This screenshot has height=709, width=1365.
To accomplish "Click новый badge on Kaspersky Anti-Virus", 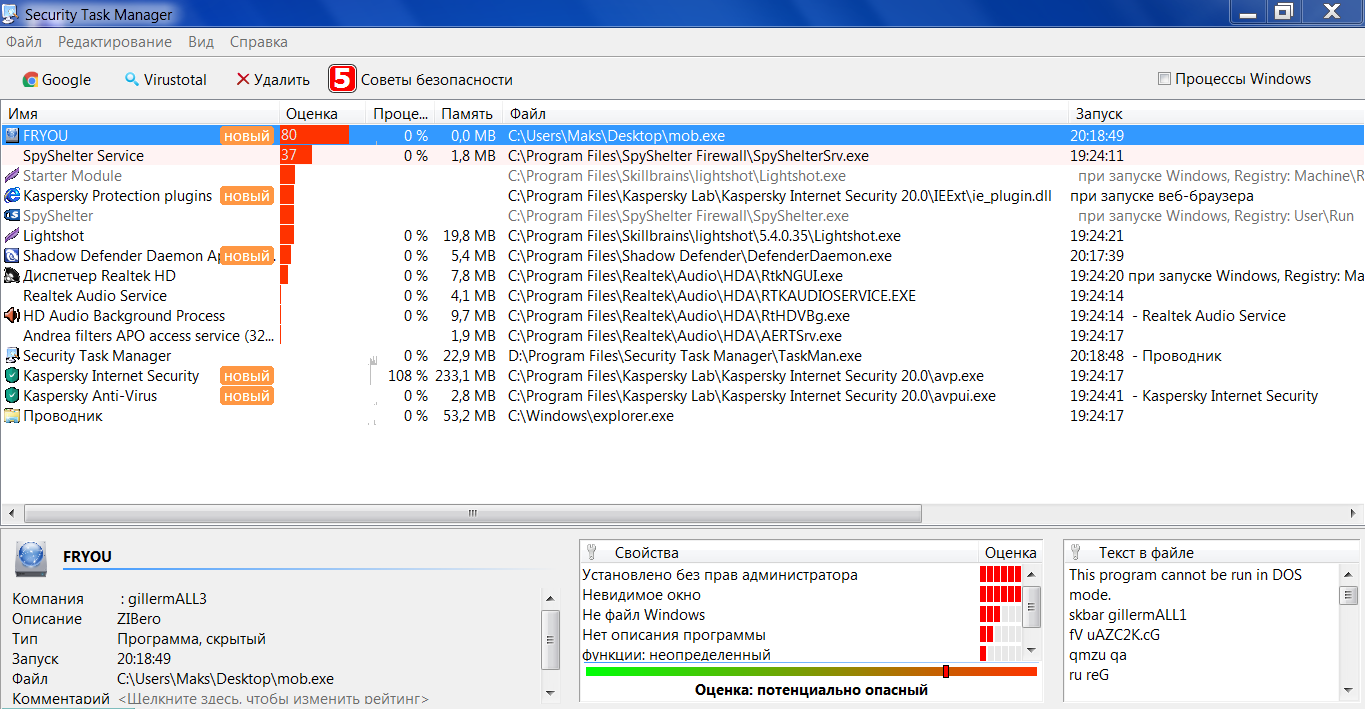I will point(246,396).
